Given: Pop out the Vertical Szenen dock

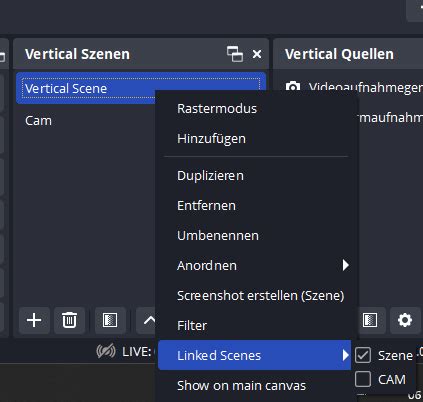Looking at the screenshot, I should 235,54.
